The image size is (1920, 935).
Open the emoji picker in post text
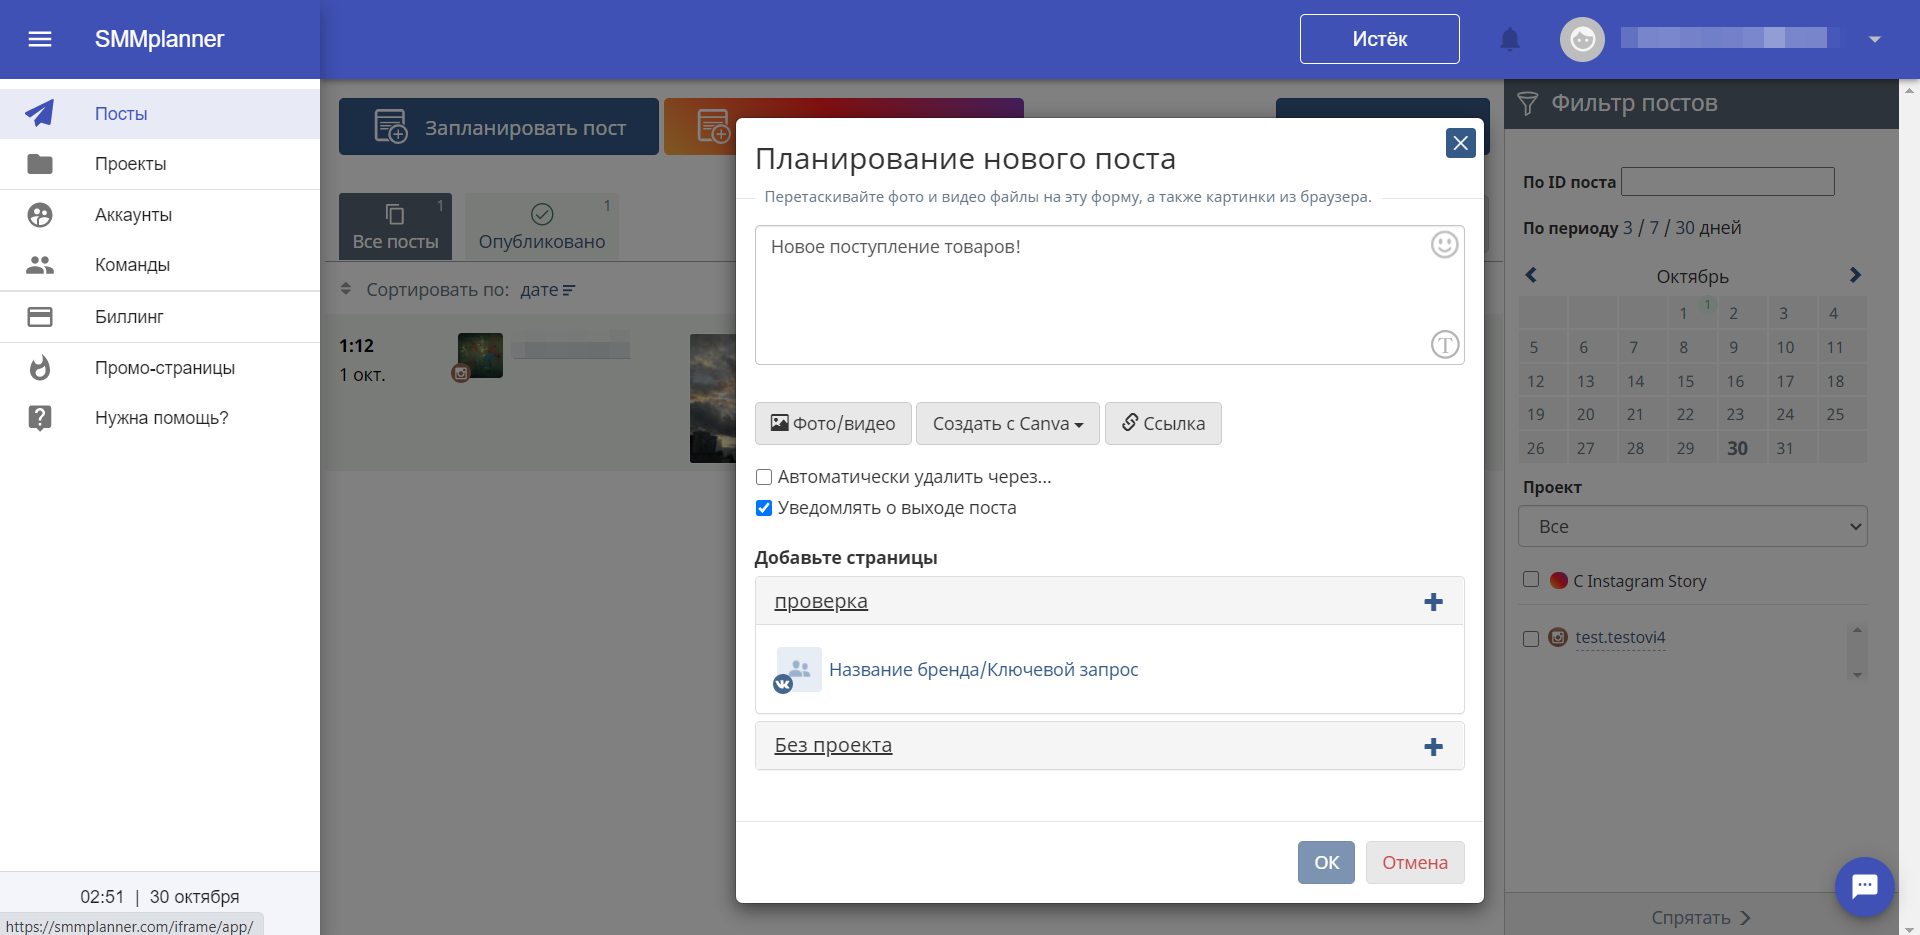[x=1444, y=245]
